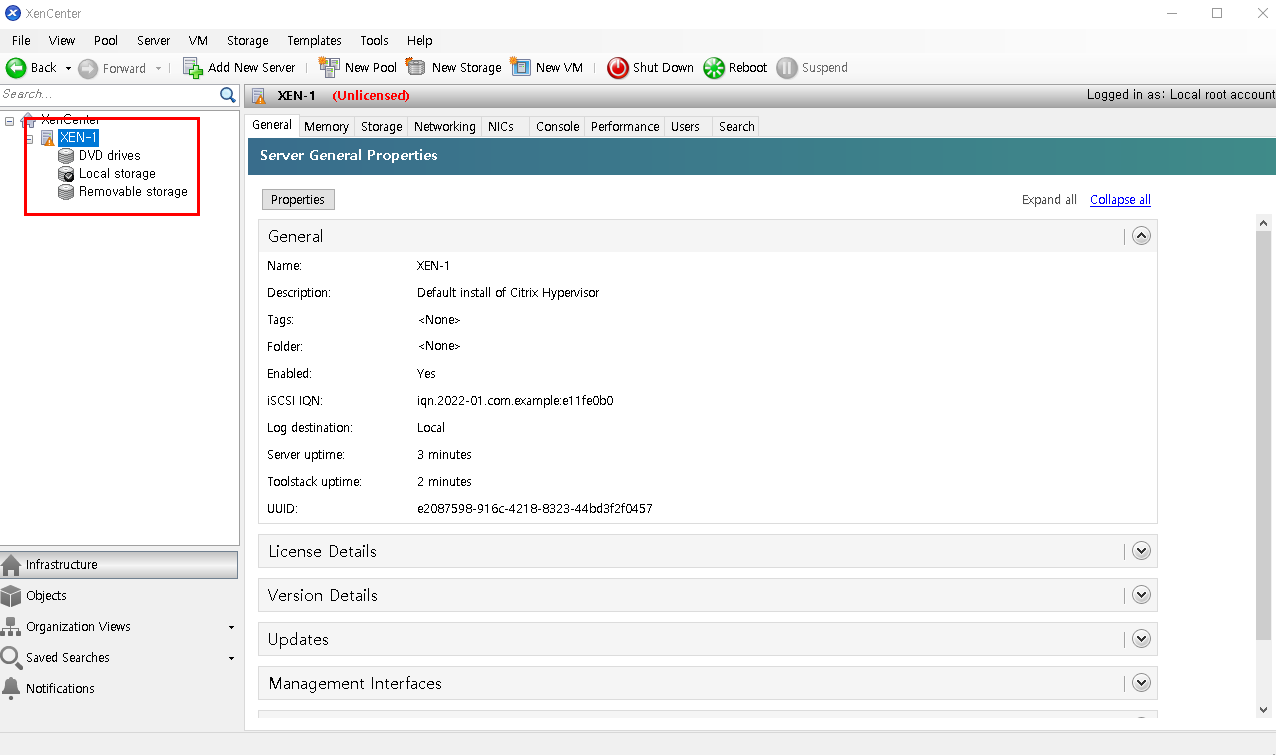The width and height of the screenshot is (1276, 755).
Task: Open the Organization Views dropdown arrow
Action: tap(231, 628)
